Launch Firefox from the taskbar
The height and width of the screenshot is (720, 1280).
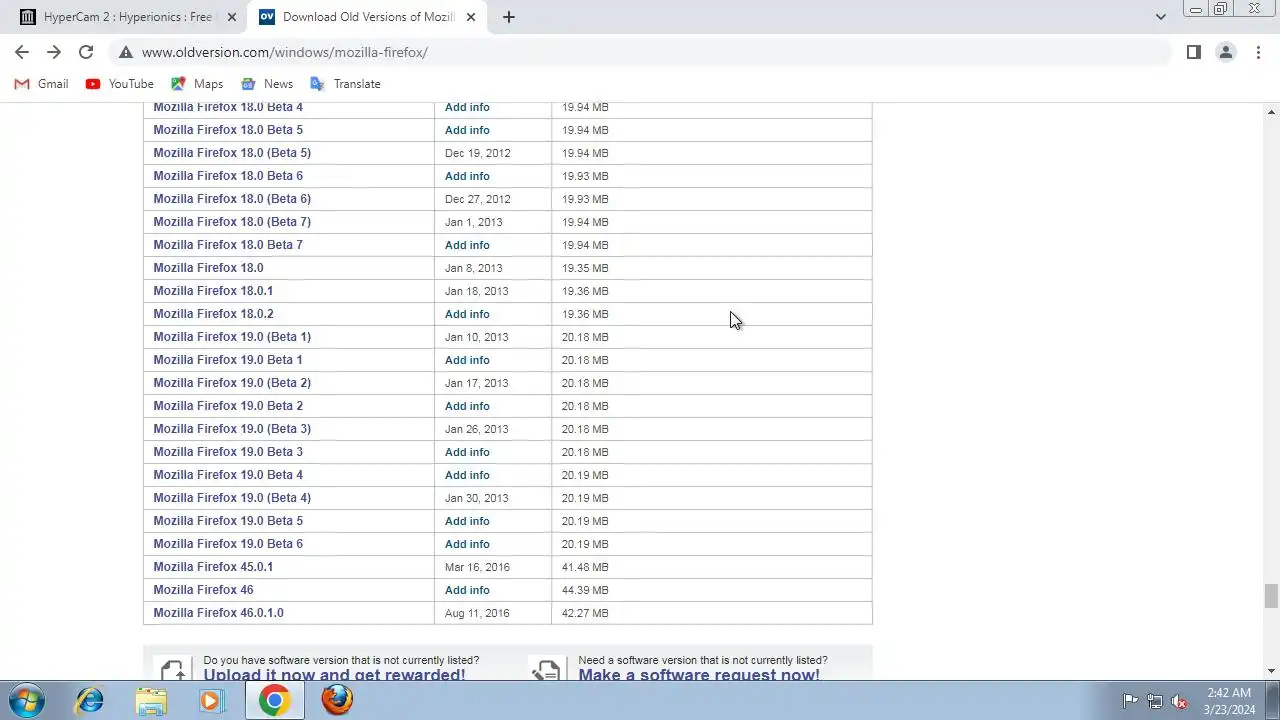coord(337,700)
